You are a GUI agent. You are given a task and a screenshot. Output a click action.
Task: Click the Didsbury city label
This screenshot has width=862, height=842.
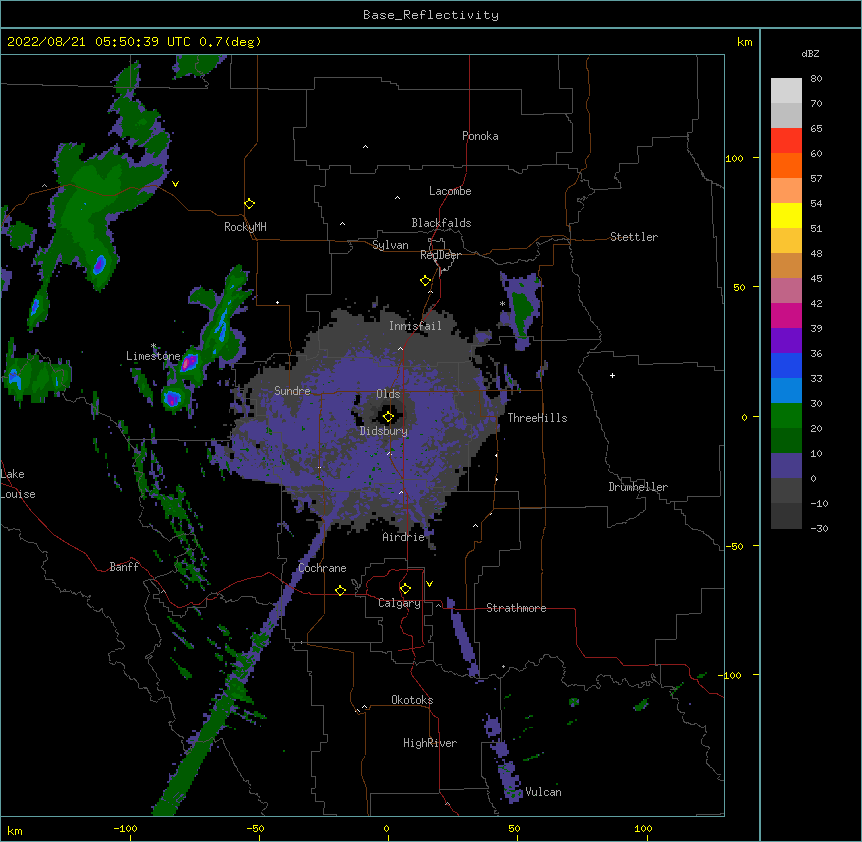(x=384, y=431)
